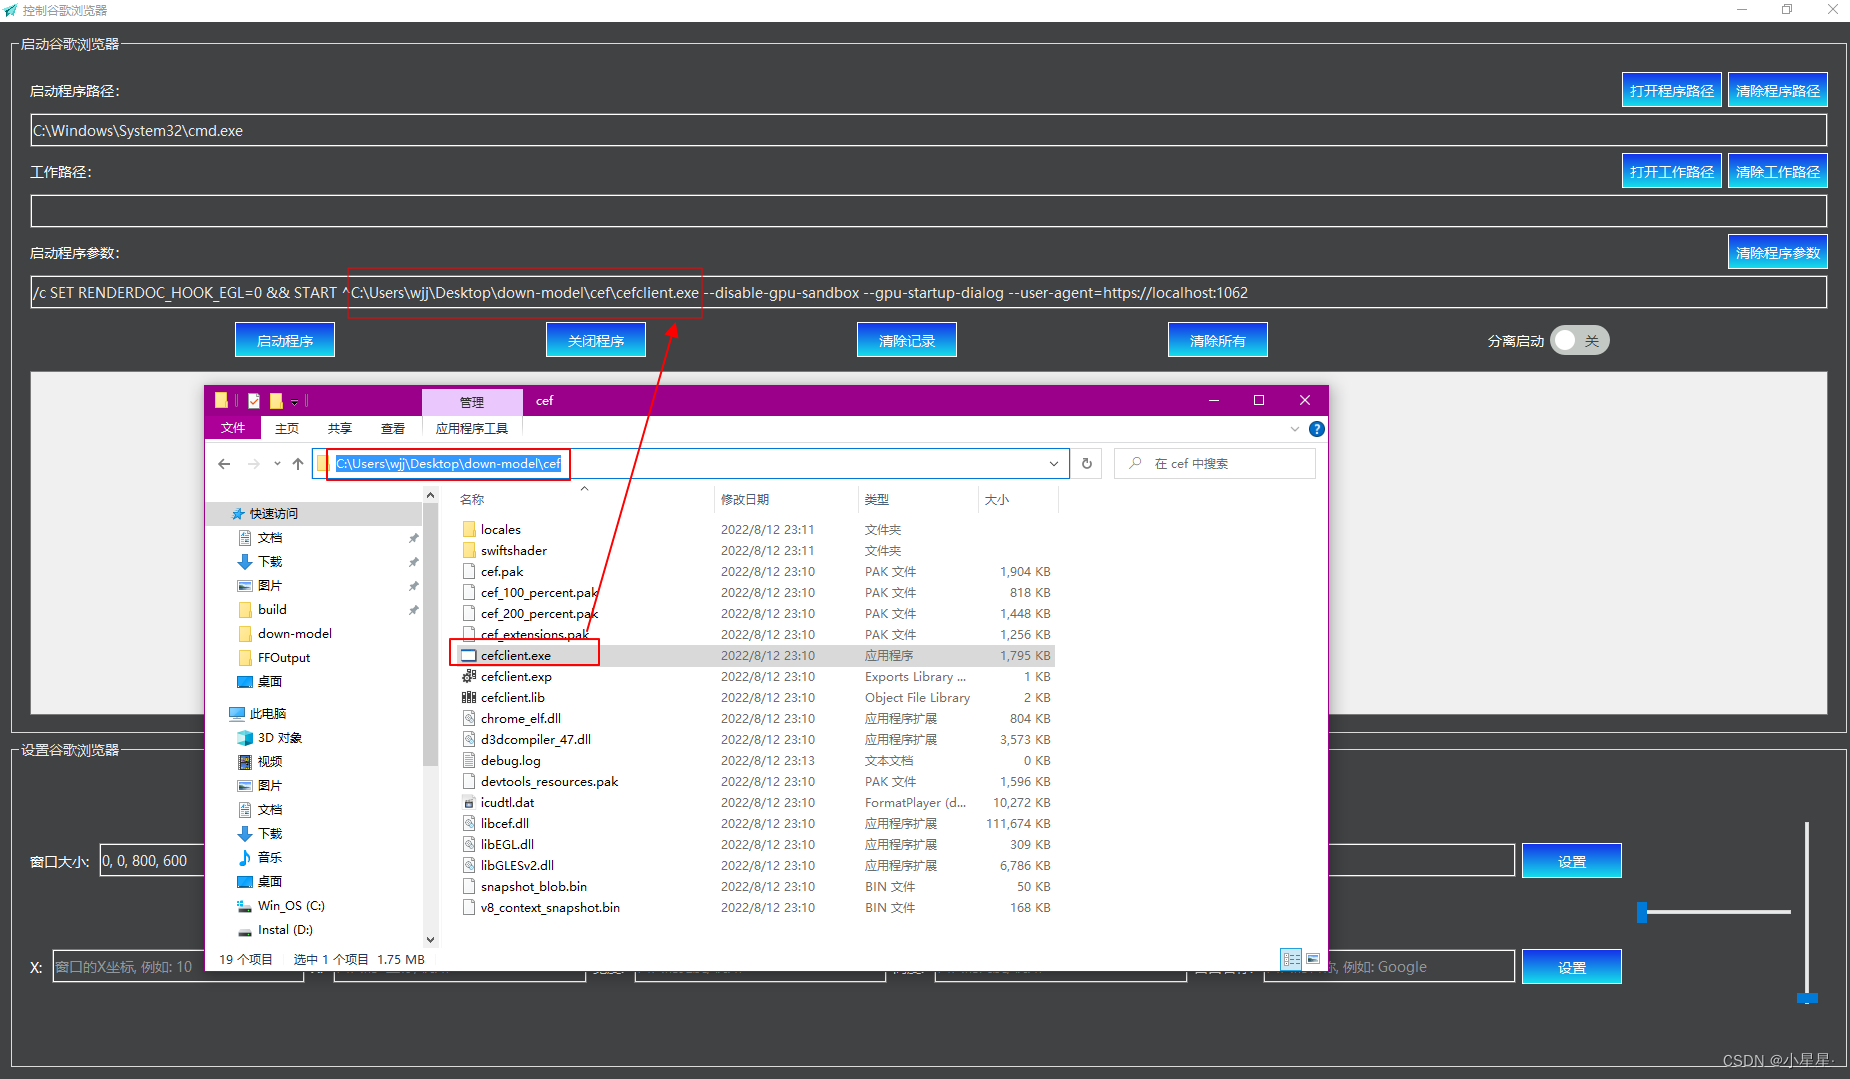Click the 清除程序路径 button
This screenshot has height=1079, width=1850.
(x=1777, y=90)
